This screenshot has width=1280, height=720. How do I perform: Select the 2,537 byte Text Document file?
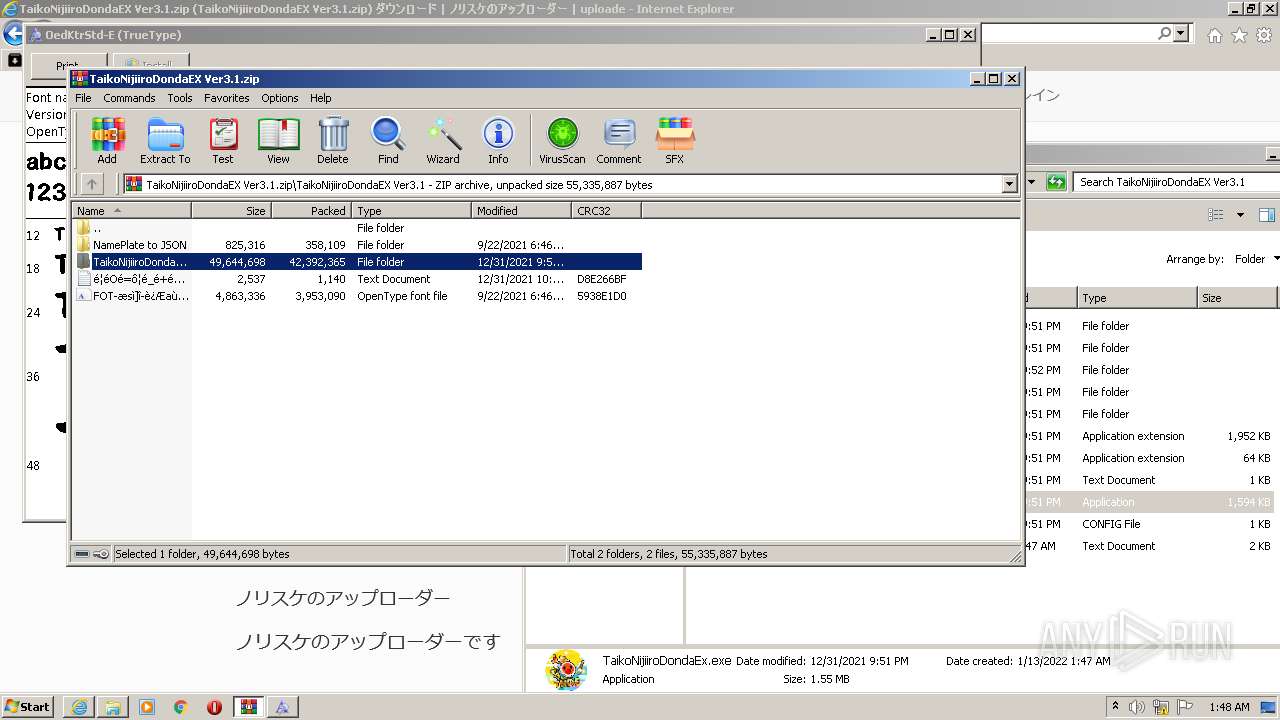point(357,279)
